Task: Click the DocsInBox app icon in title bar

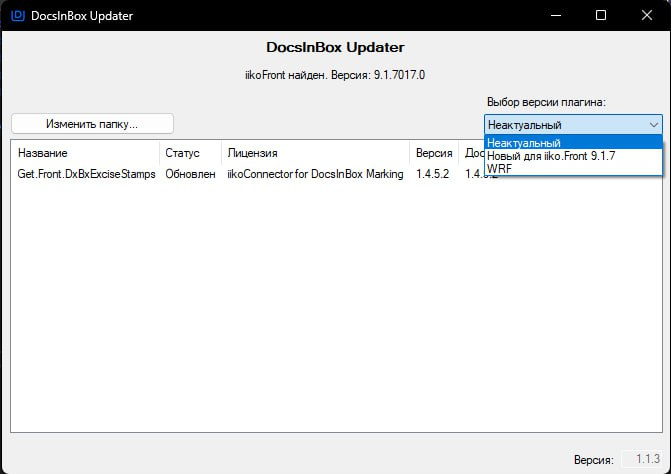Action: coord(17,16)
